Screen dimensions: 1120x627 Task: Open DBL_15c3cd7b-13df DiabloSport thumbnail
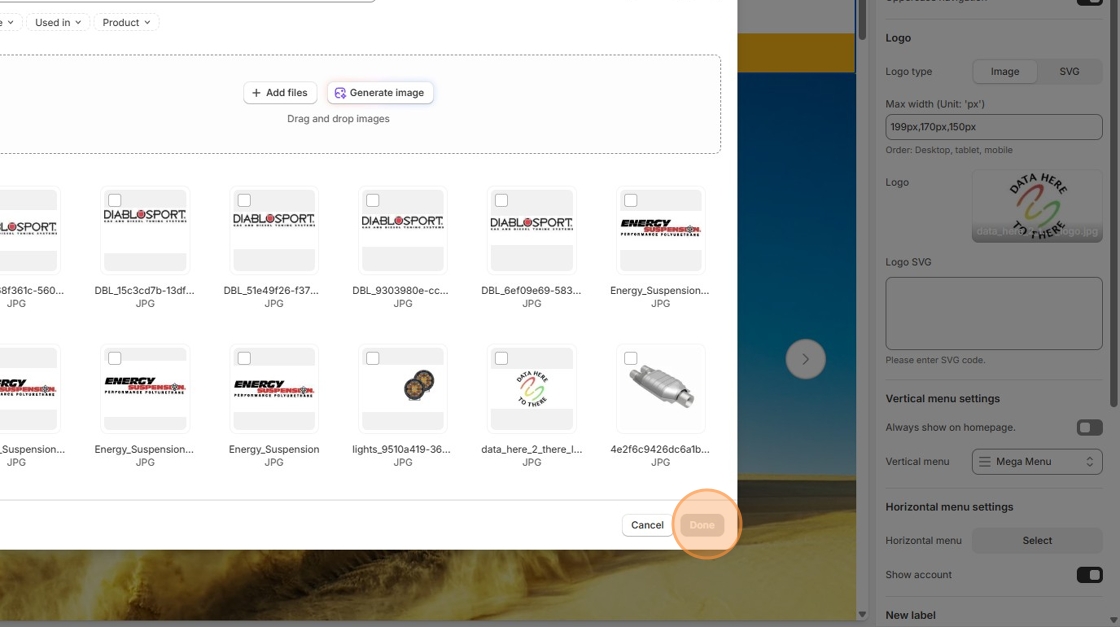145,231
